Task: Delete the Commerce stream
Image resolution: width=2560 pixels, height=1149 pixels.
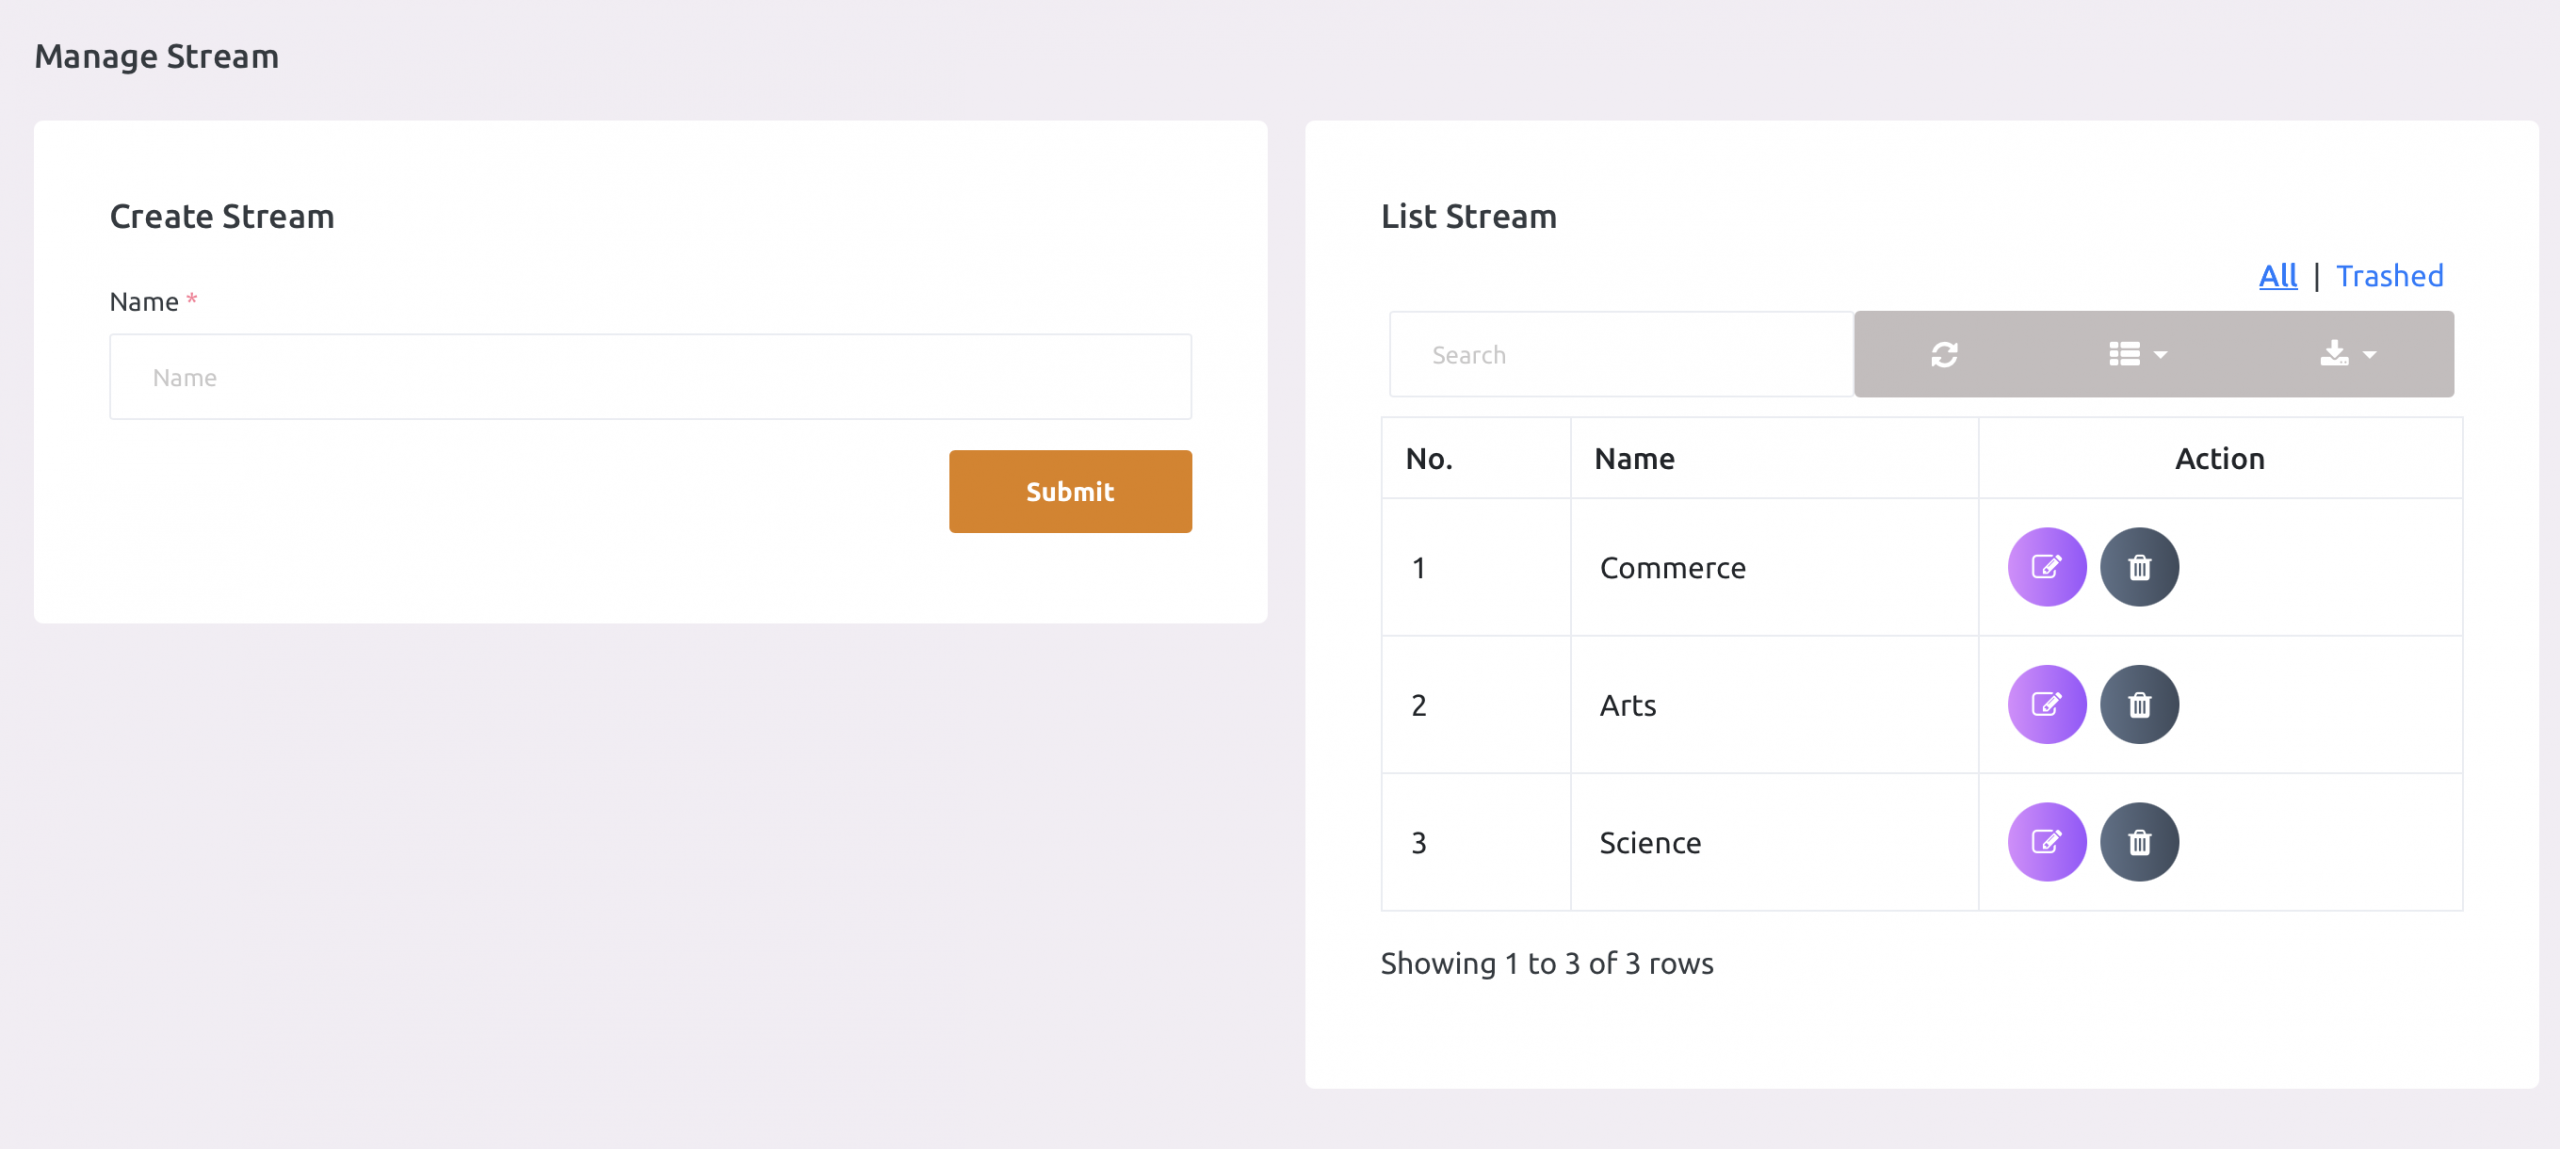Action: pos(2138,567)
